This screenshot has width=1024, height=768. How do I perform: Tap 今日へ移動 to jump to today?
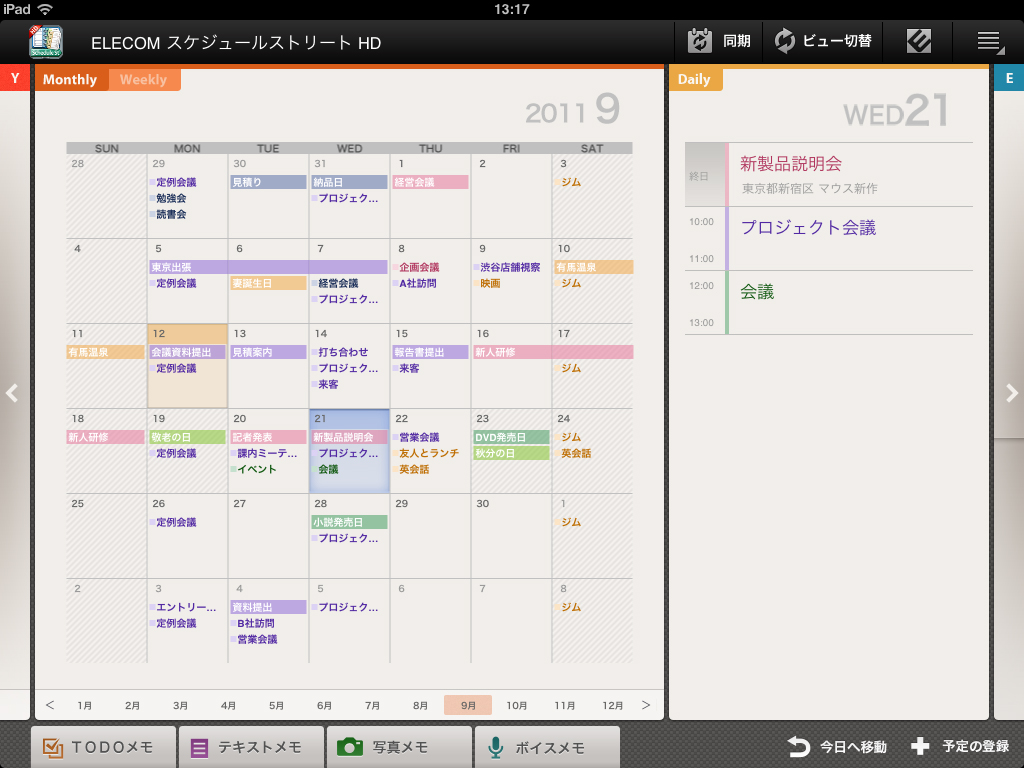tap(837, 746)
